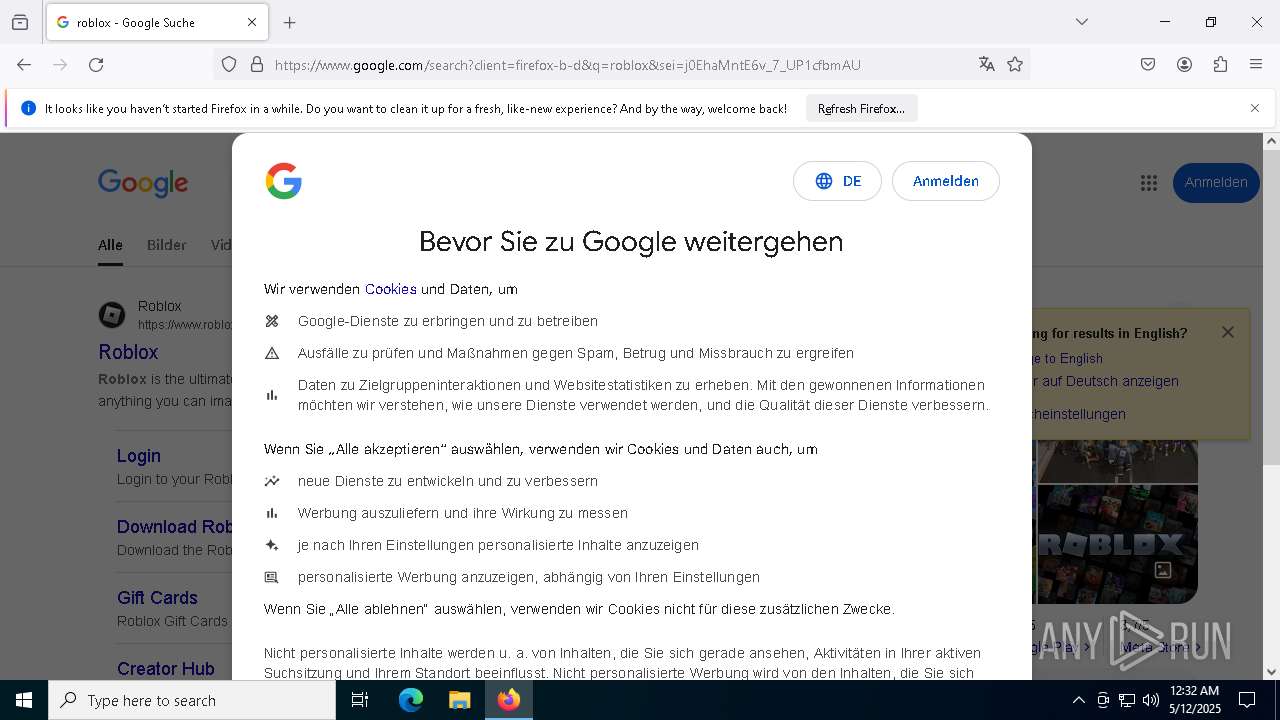Reload the page with the refresh icon

tap(96, 65)
